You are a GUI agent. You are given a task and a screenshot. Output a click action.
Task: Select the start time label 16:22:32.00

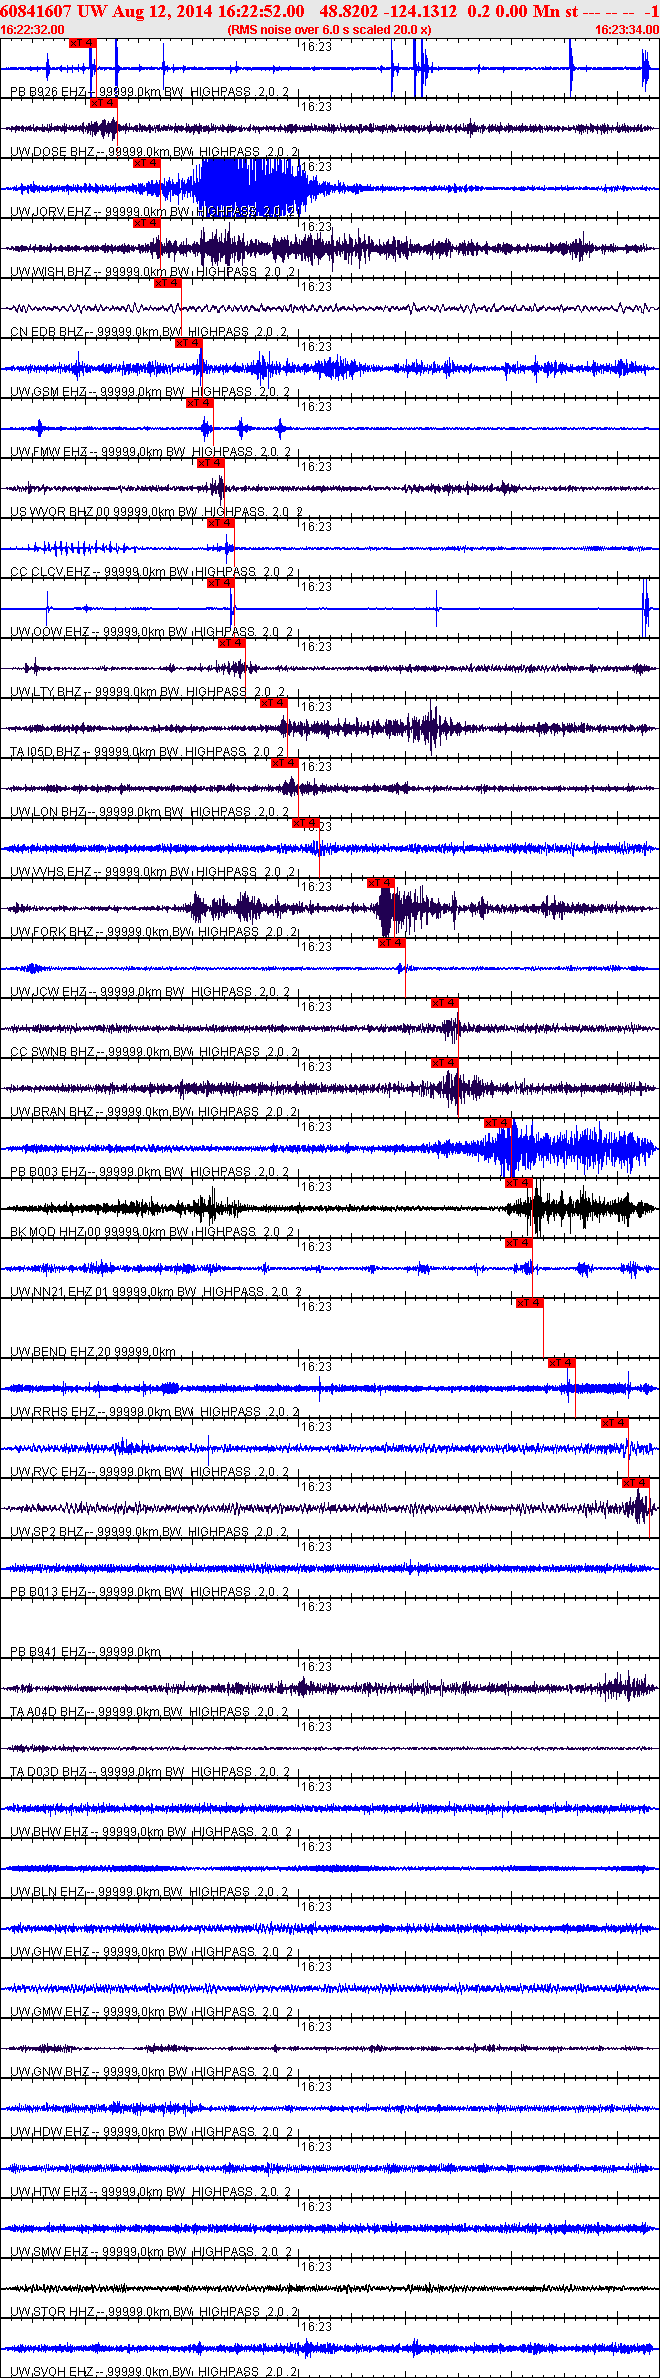(32, 30)
